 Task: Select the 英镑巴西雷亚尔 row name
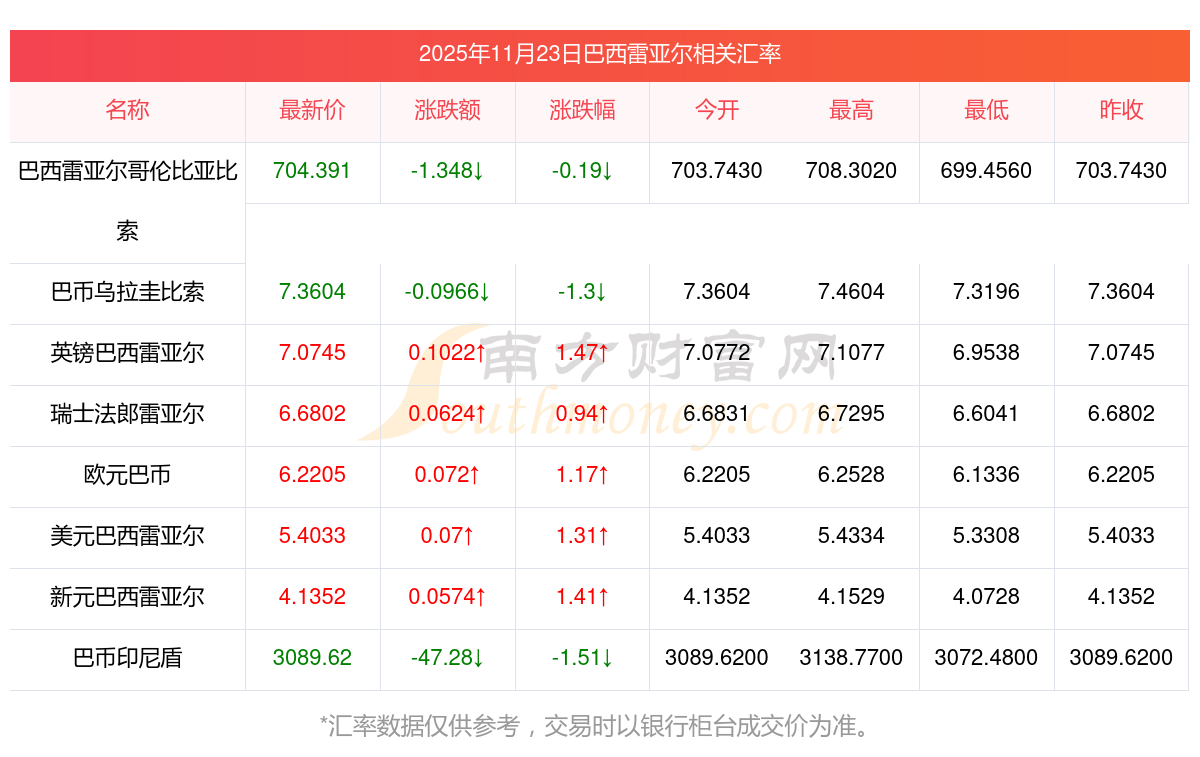point(127,353)
